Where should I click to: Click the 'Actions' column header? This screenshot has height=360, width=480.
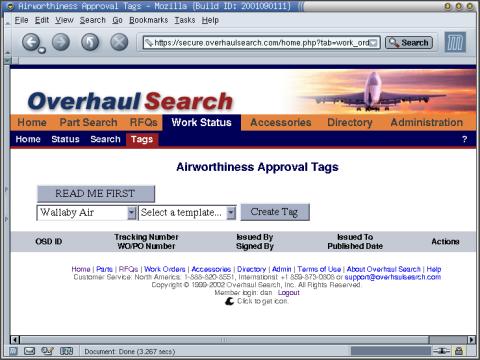tap(445, 241)
